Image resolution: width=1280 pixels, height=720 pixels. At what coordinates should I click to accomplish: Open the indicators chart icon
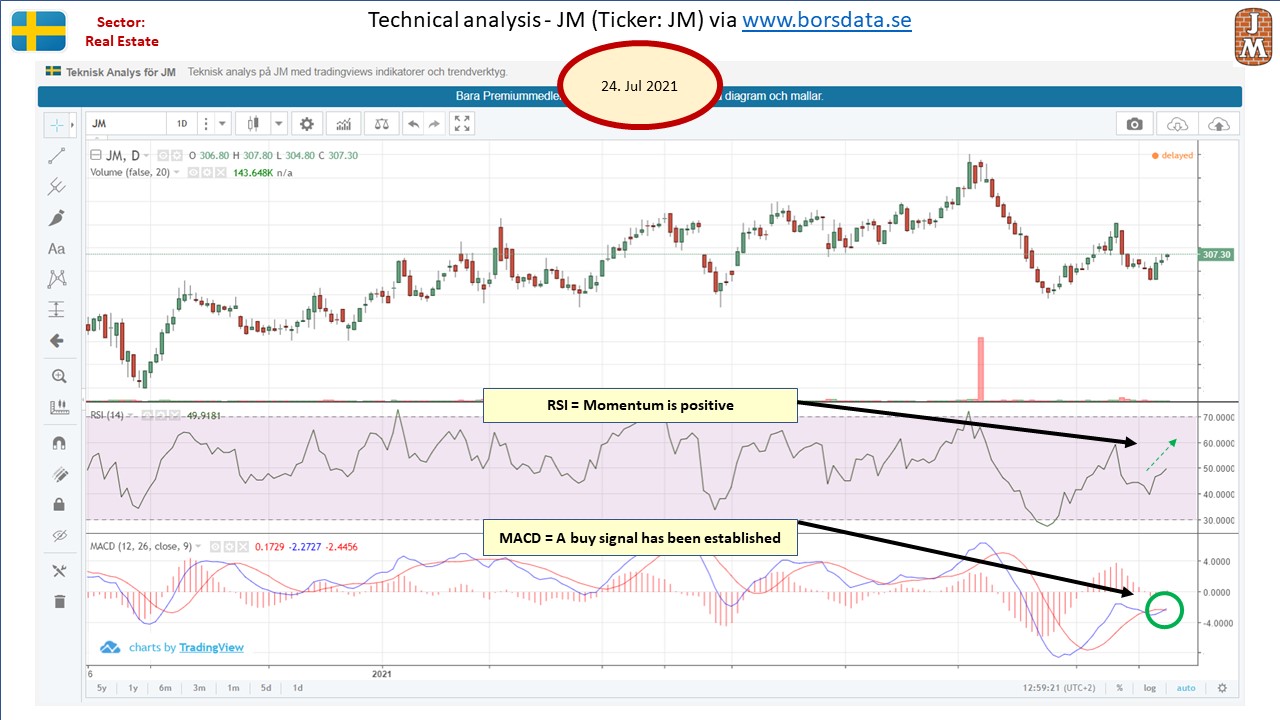344,124
